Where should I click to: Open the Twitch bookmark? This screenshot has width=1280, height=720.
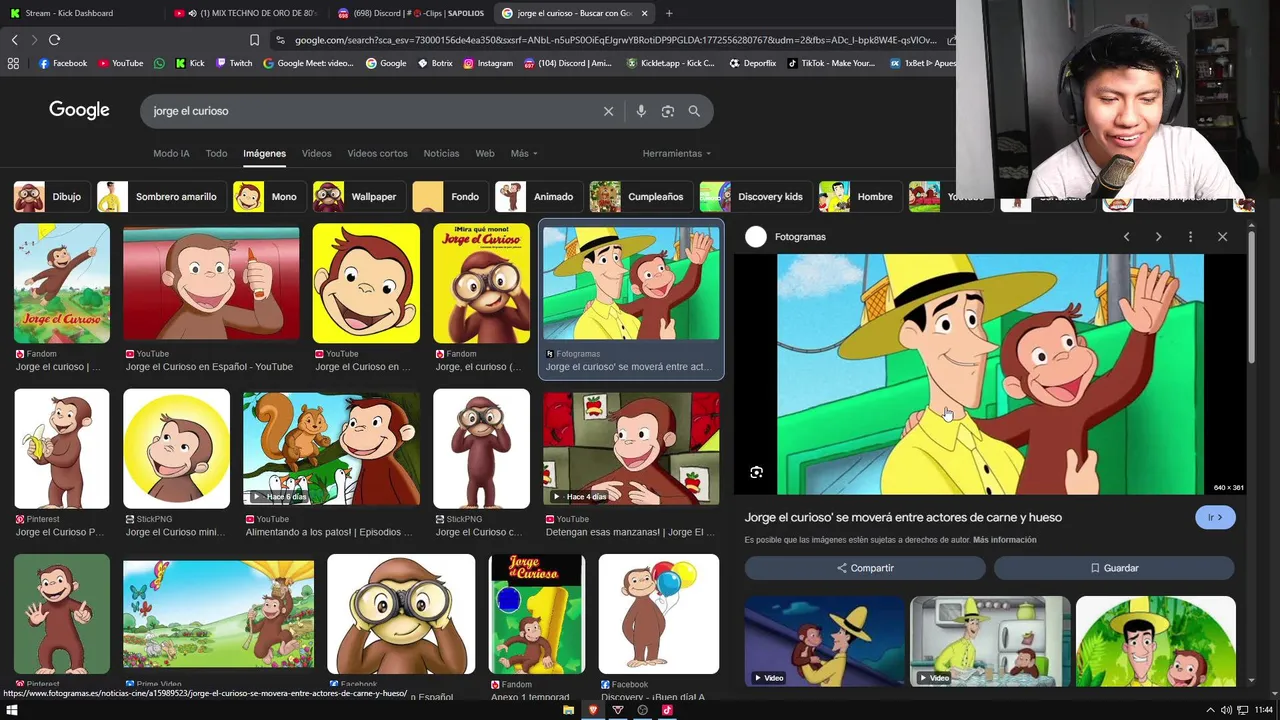click(234, 63)
